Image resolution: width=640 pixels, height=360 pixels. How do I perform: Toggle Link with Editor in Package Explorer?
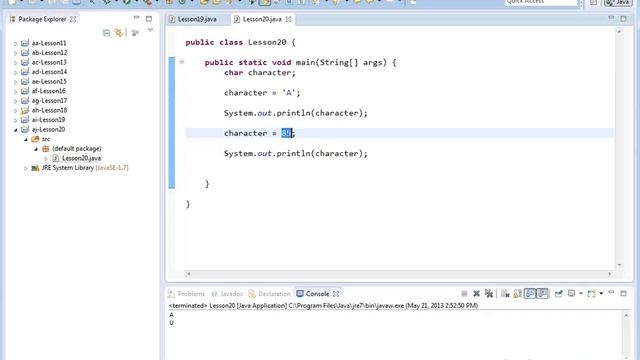tap(118, 33)
